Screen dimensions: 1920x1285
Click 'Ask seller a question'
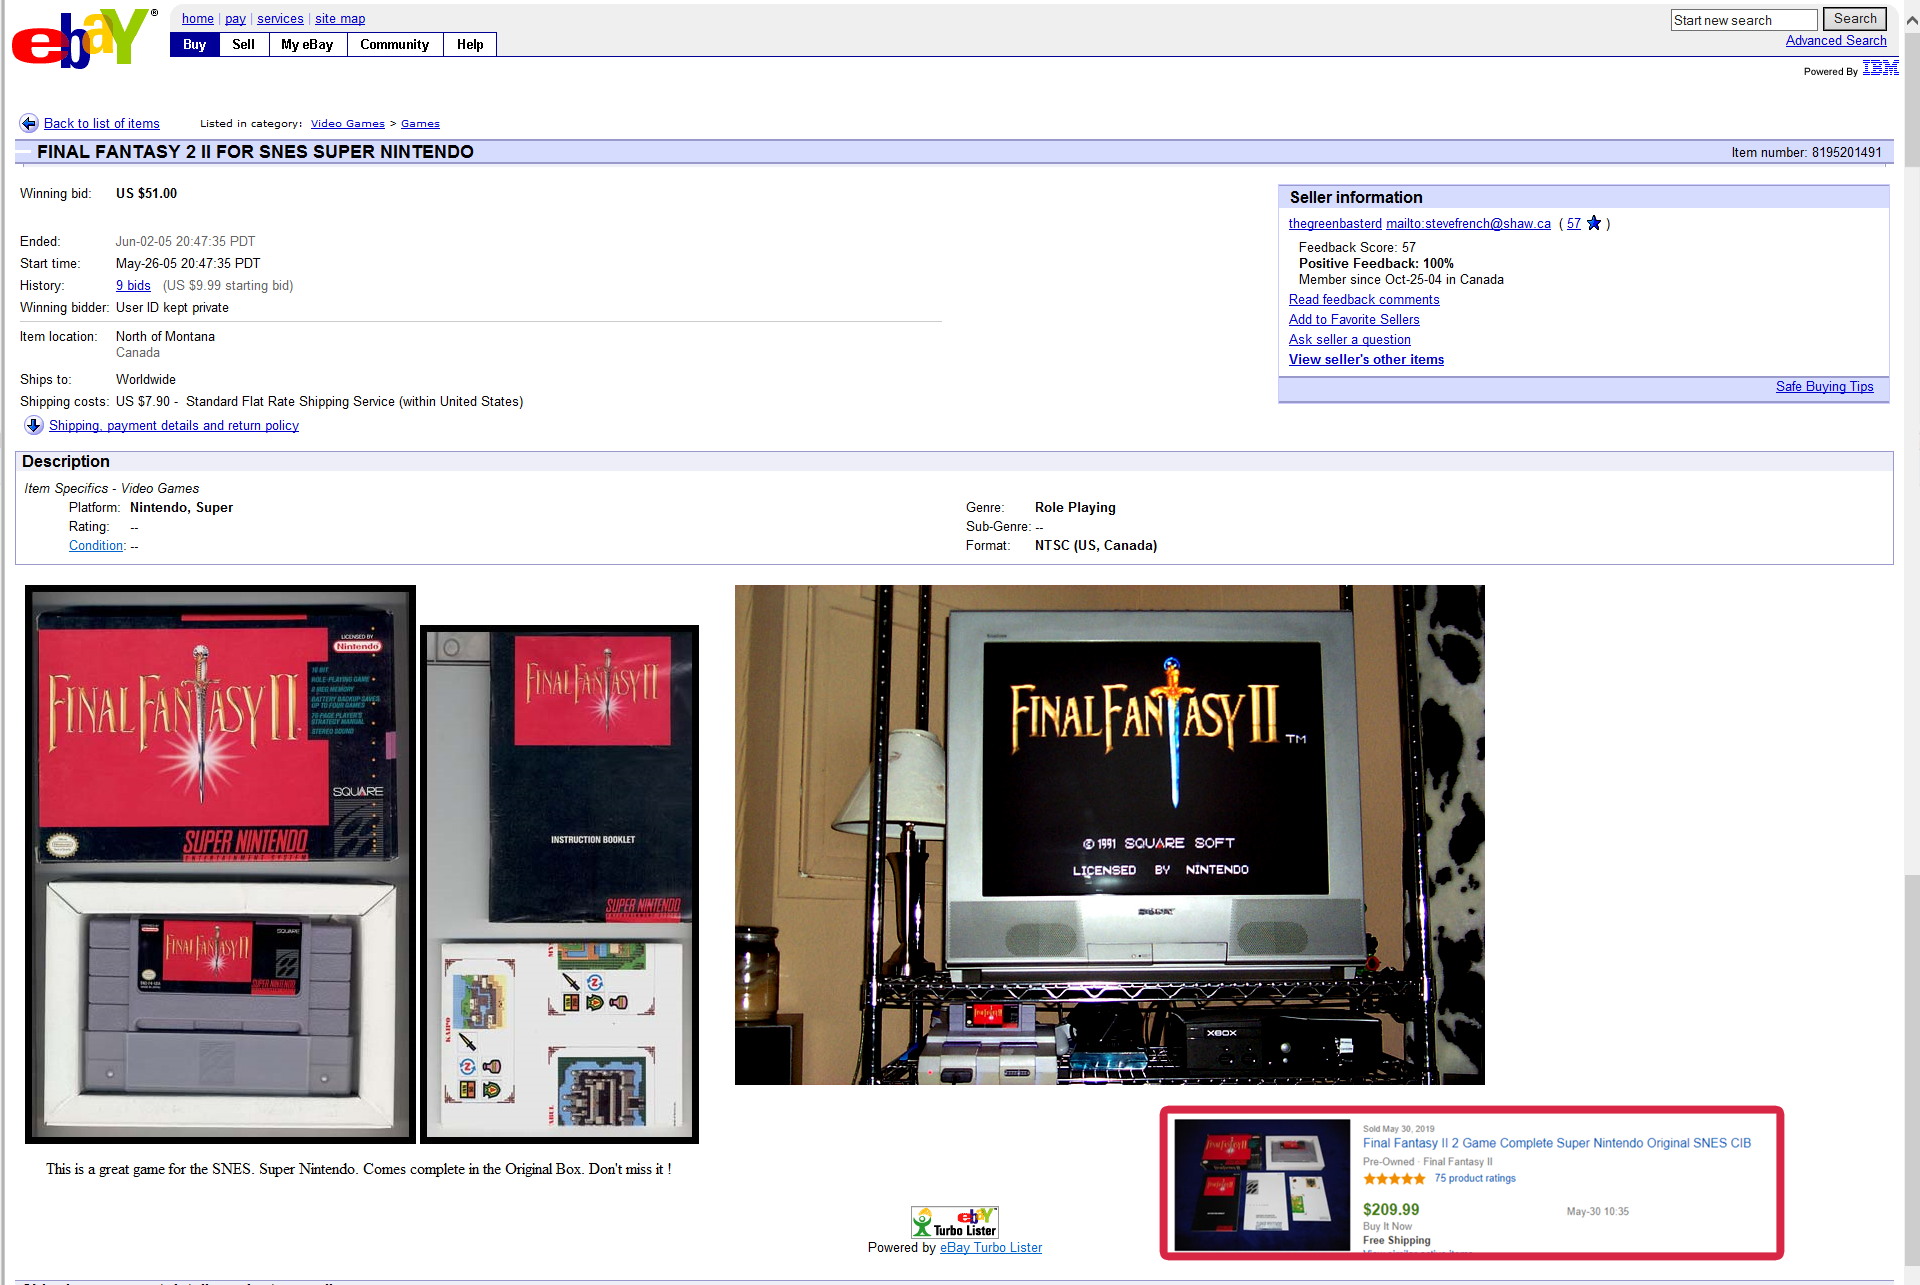1349,339
